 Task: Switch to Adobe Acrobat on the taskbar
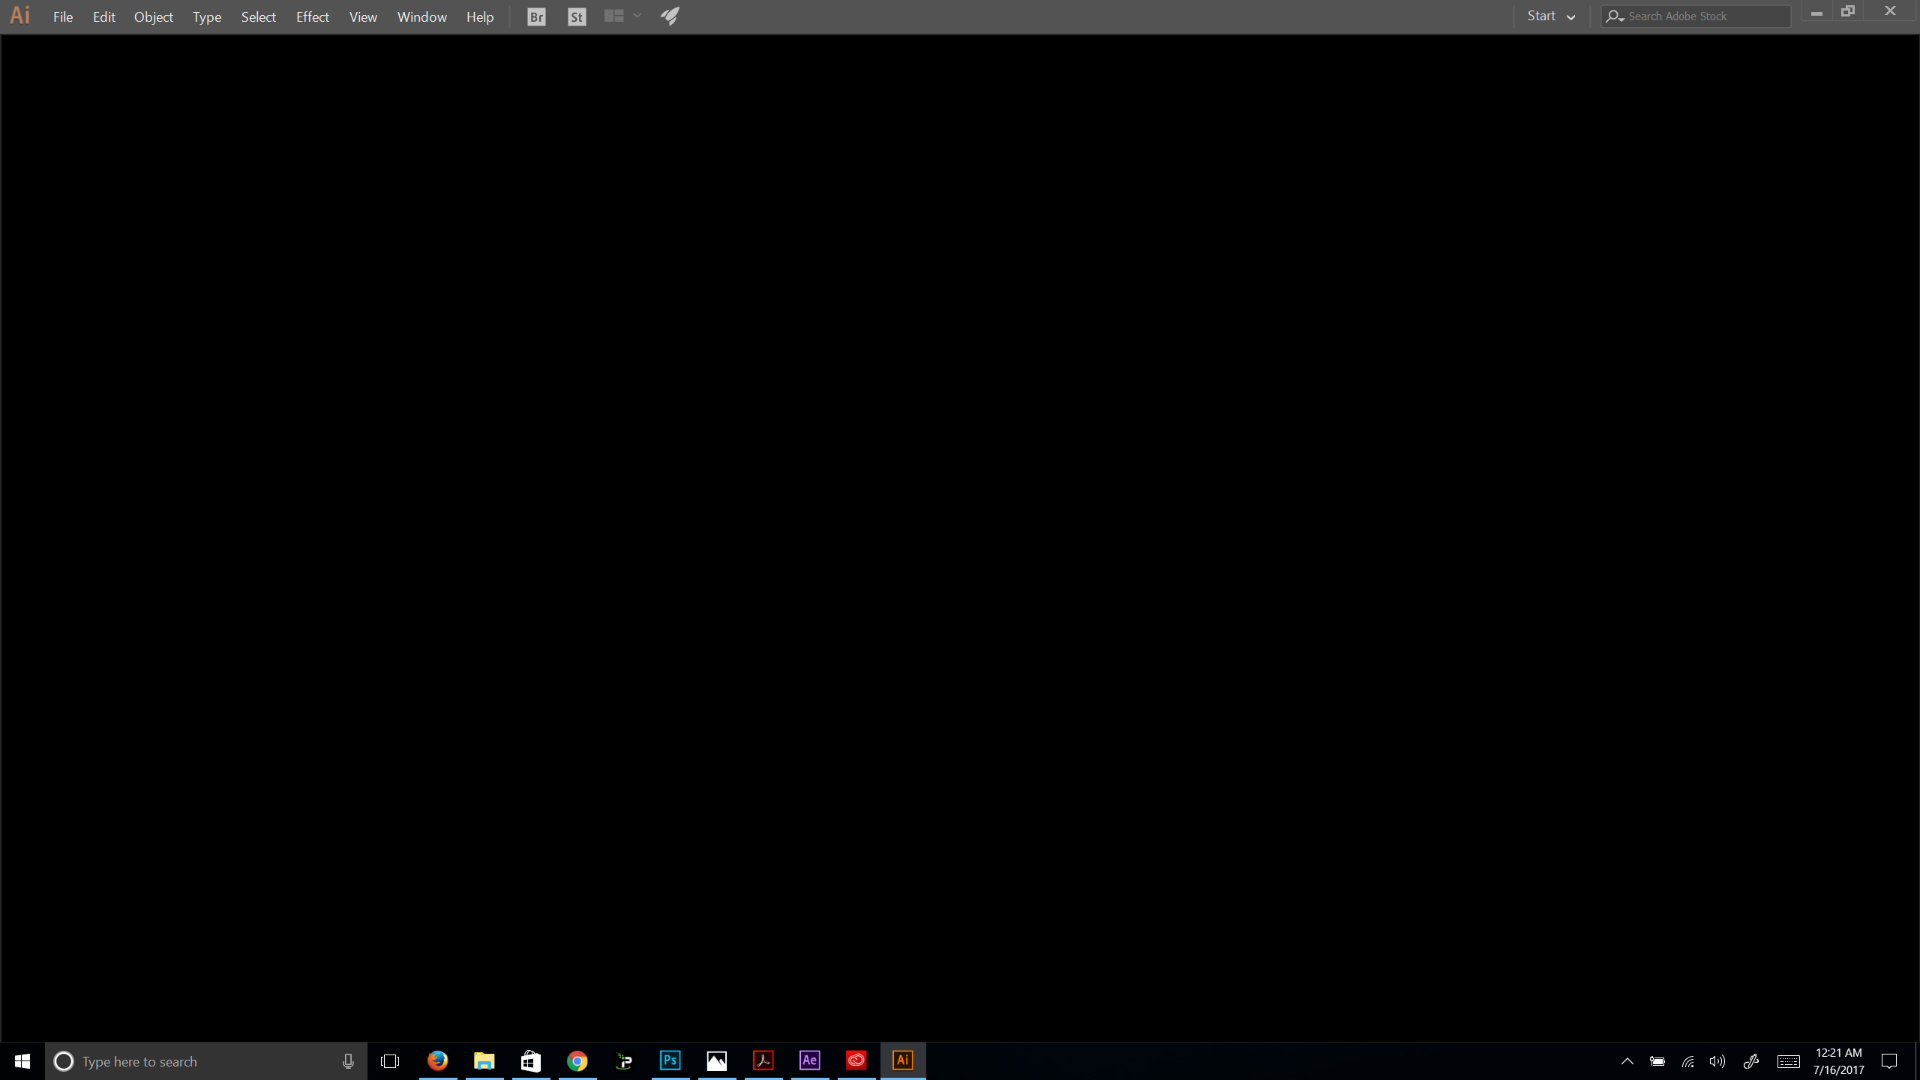point(763,1061)
